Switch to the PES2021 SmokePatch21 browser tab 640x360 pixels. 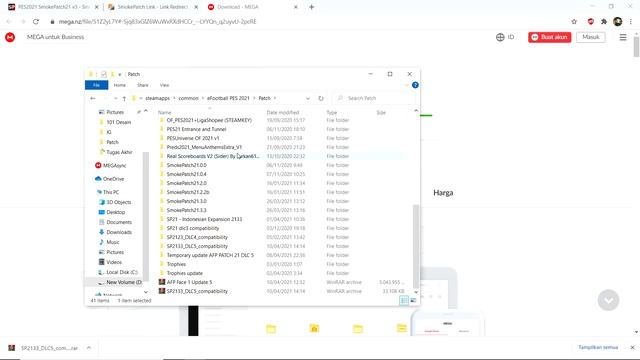click(53, 7)
